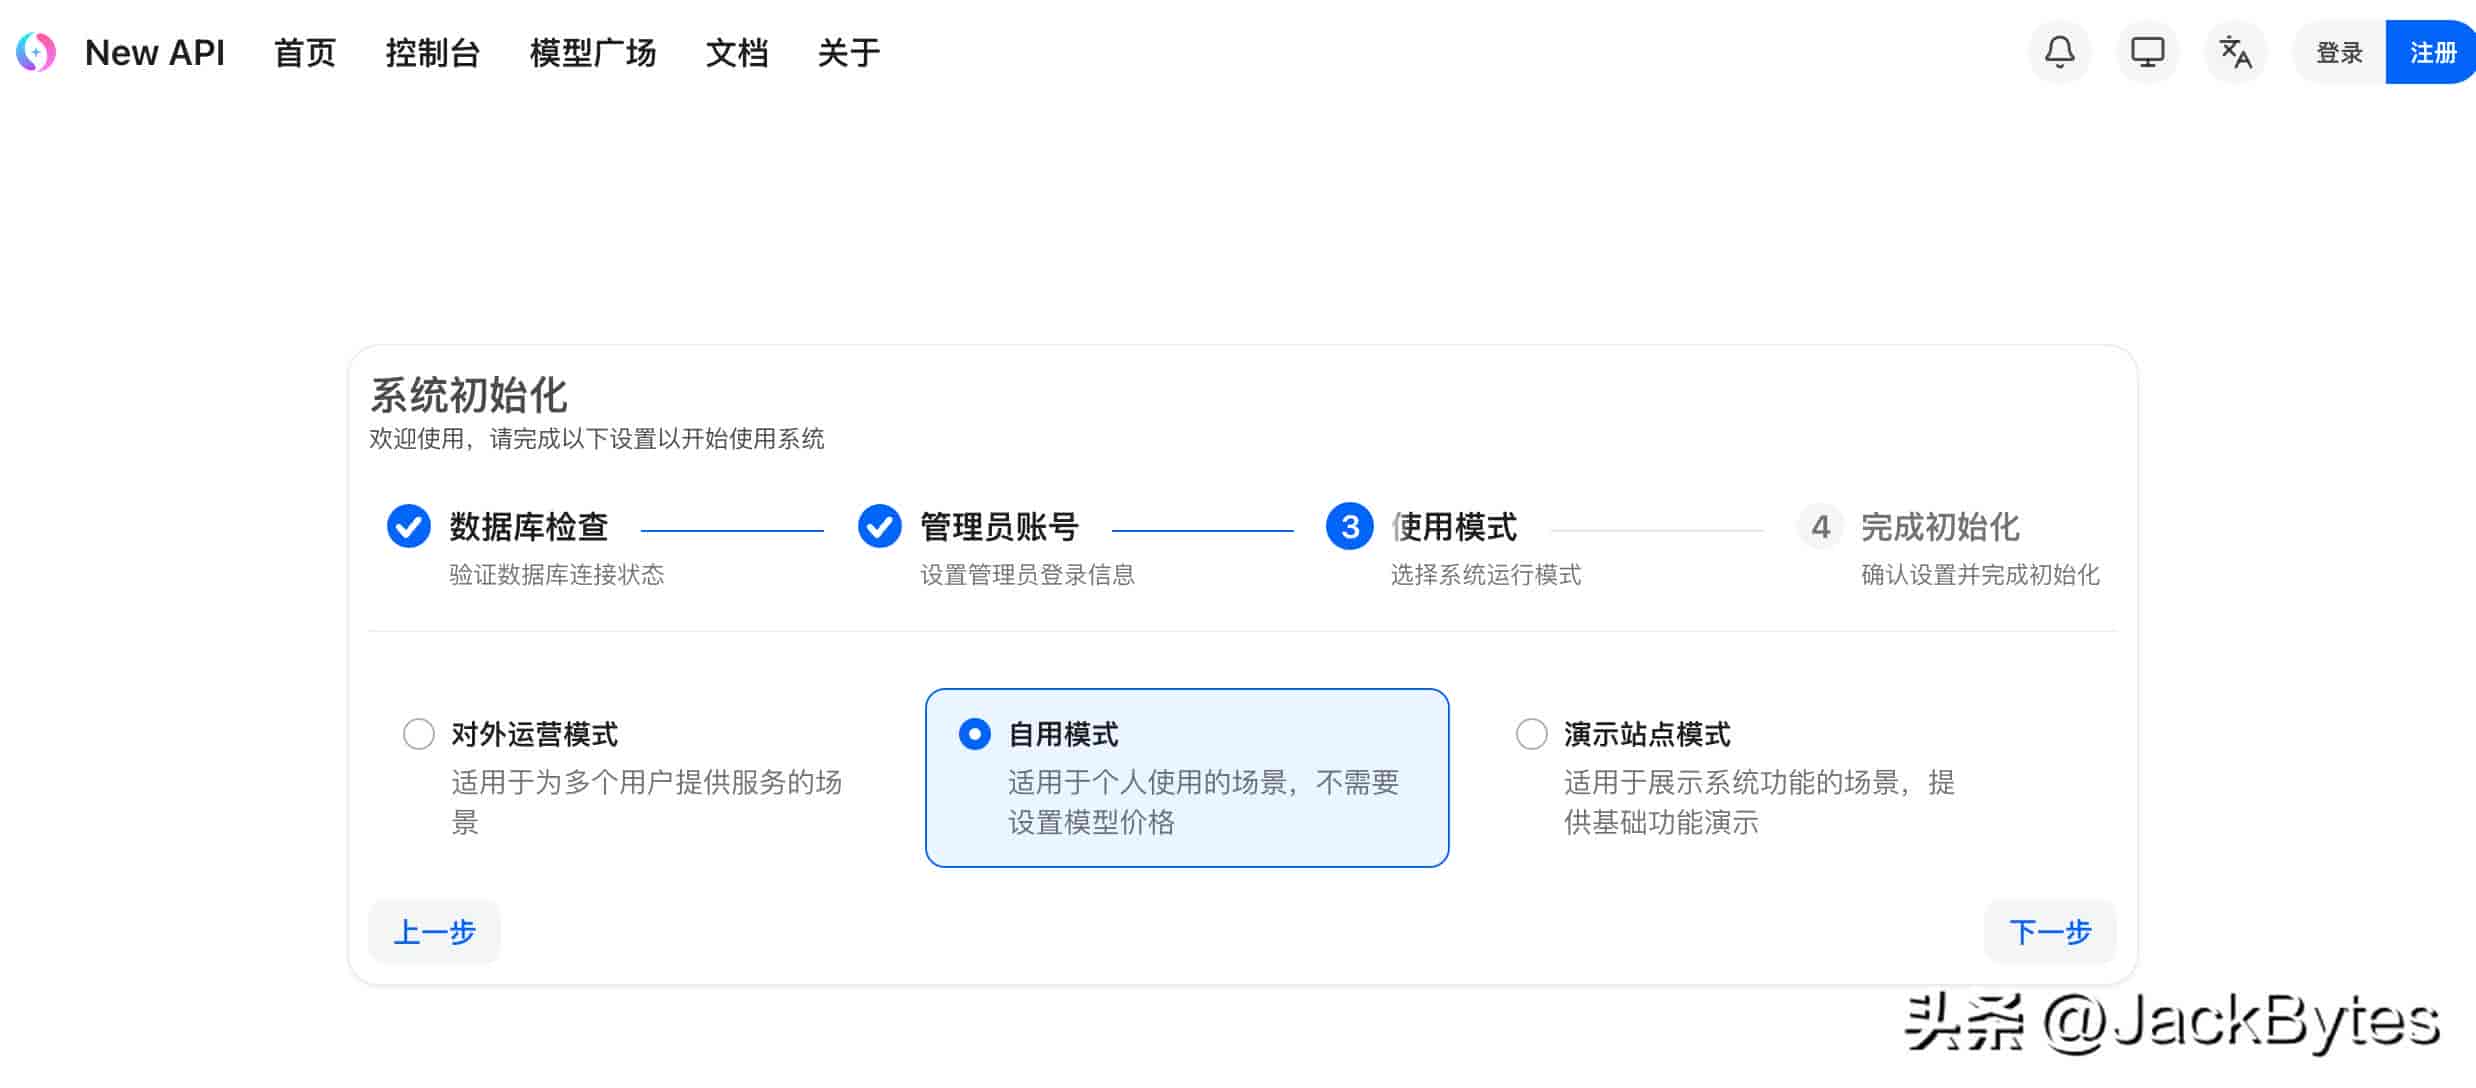Viewport: 2476px width, 1088px height.
Task: Go back with 上一步 button
Action: tap(434, 932)
